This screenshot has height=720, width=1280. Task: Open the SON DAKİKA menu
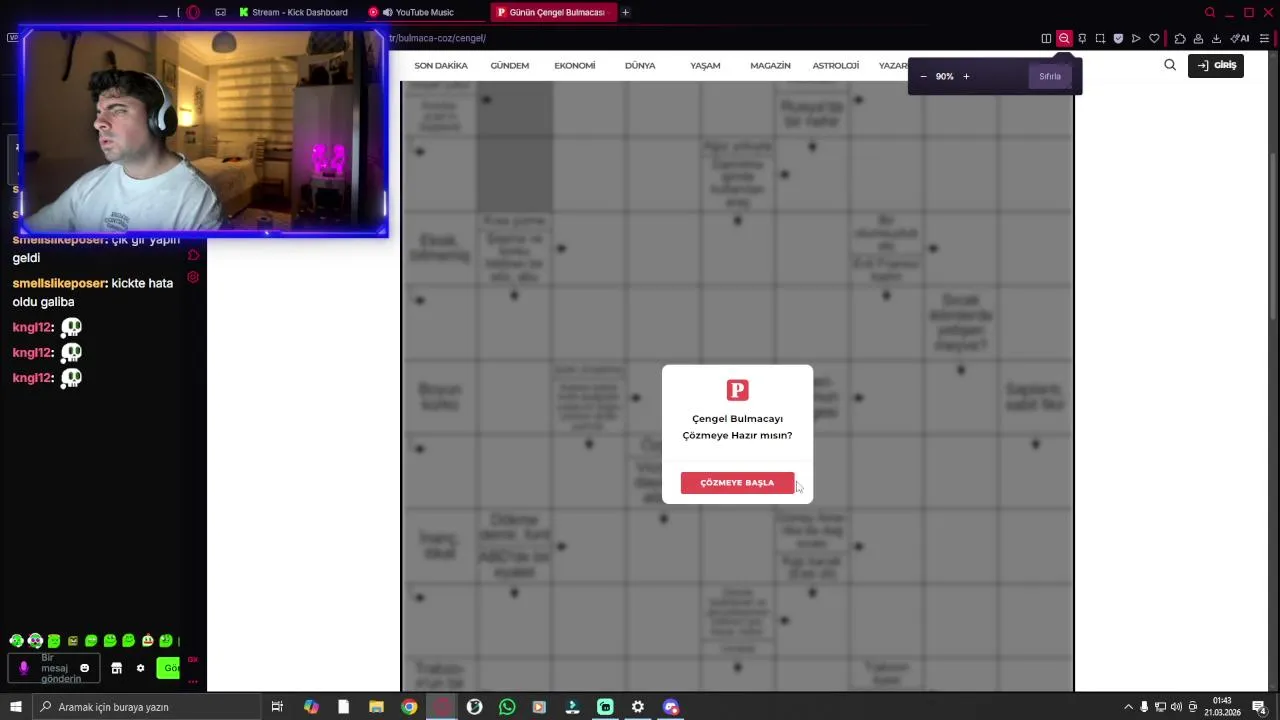coord(441,65)
